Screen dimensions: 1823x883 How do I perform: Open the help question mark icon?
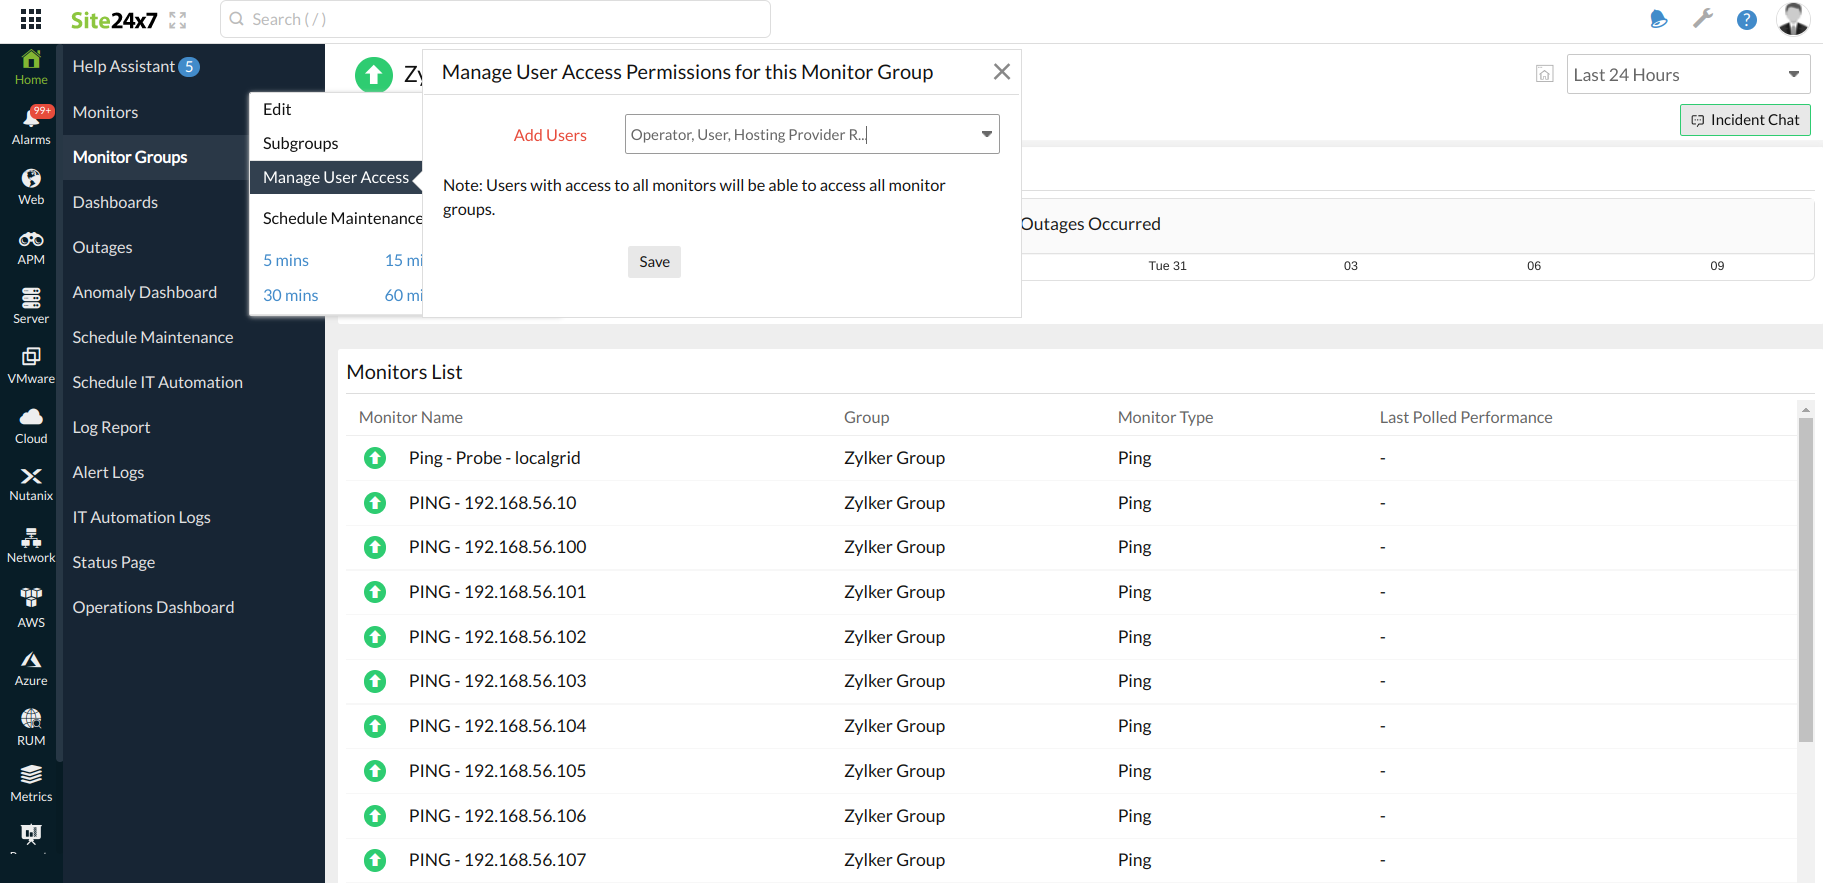(1746, 20)
